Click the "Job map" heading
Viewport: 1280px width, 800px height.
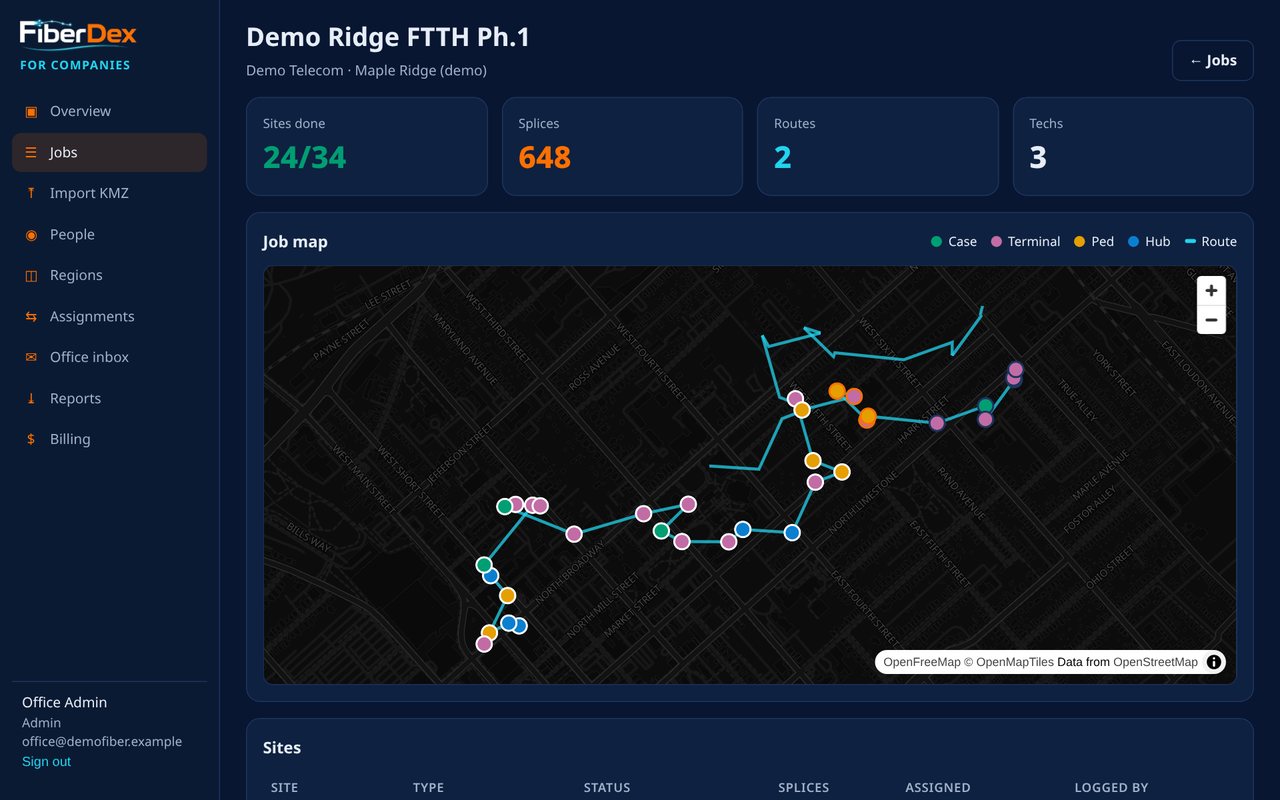(x=295, y=242)
